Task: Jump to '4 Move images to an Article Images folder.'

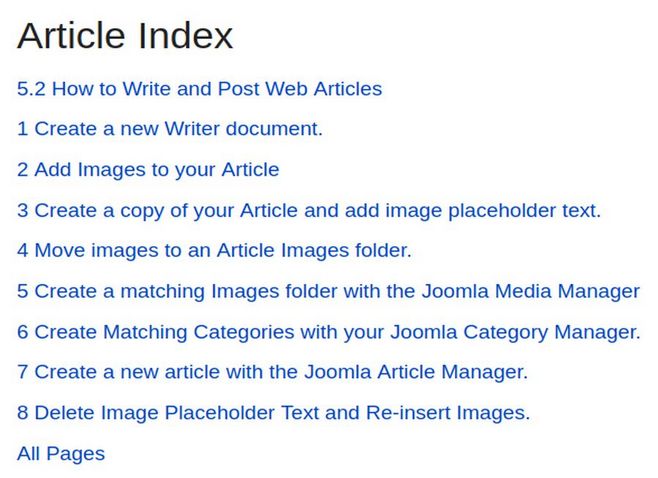Action: pos(214,251)
